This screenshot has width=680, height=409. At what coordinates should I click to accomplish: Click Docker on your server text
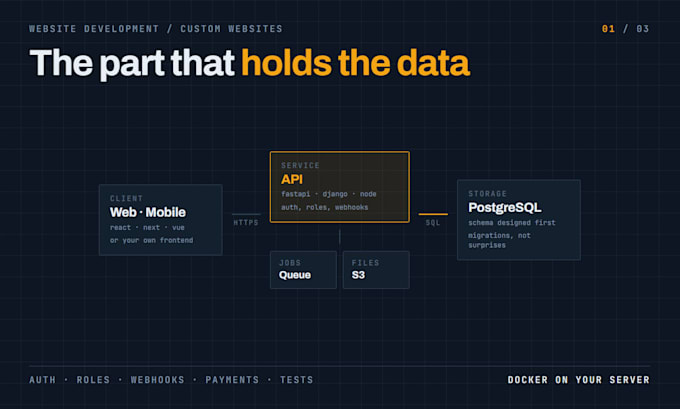tap(579, 380)
